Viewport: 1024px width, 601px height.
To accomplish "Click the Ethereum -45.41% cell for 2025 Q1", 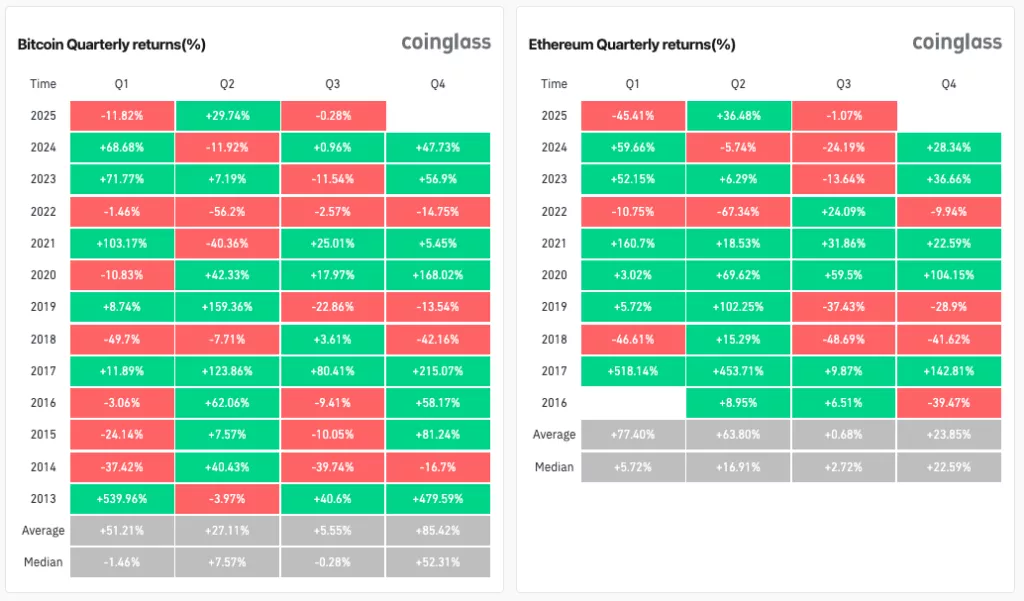I will [632, 115].
